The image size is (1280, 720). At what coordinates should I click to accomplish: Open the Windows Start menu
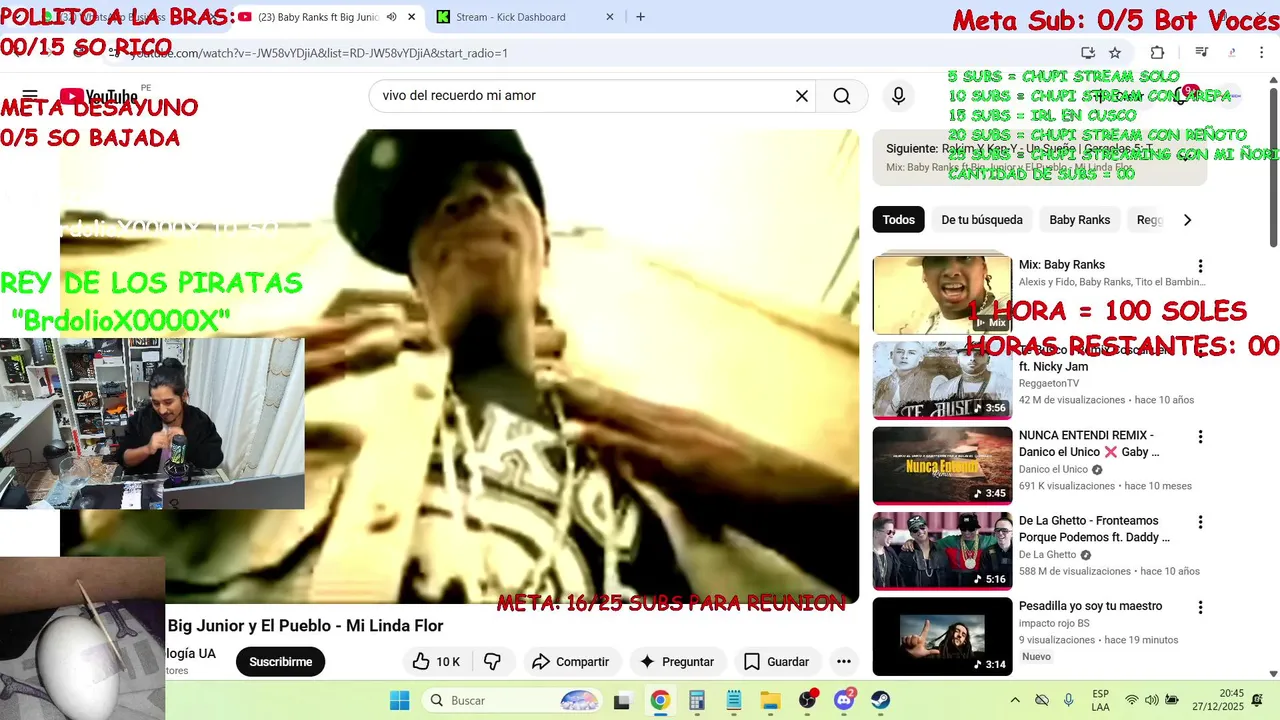click(399, 700)
